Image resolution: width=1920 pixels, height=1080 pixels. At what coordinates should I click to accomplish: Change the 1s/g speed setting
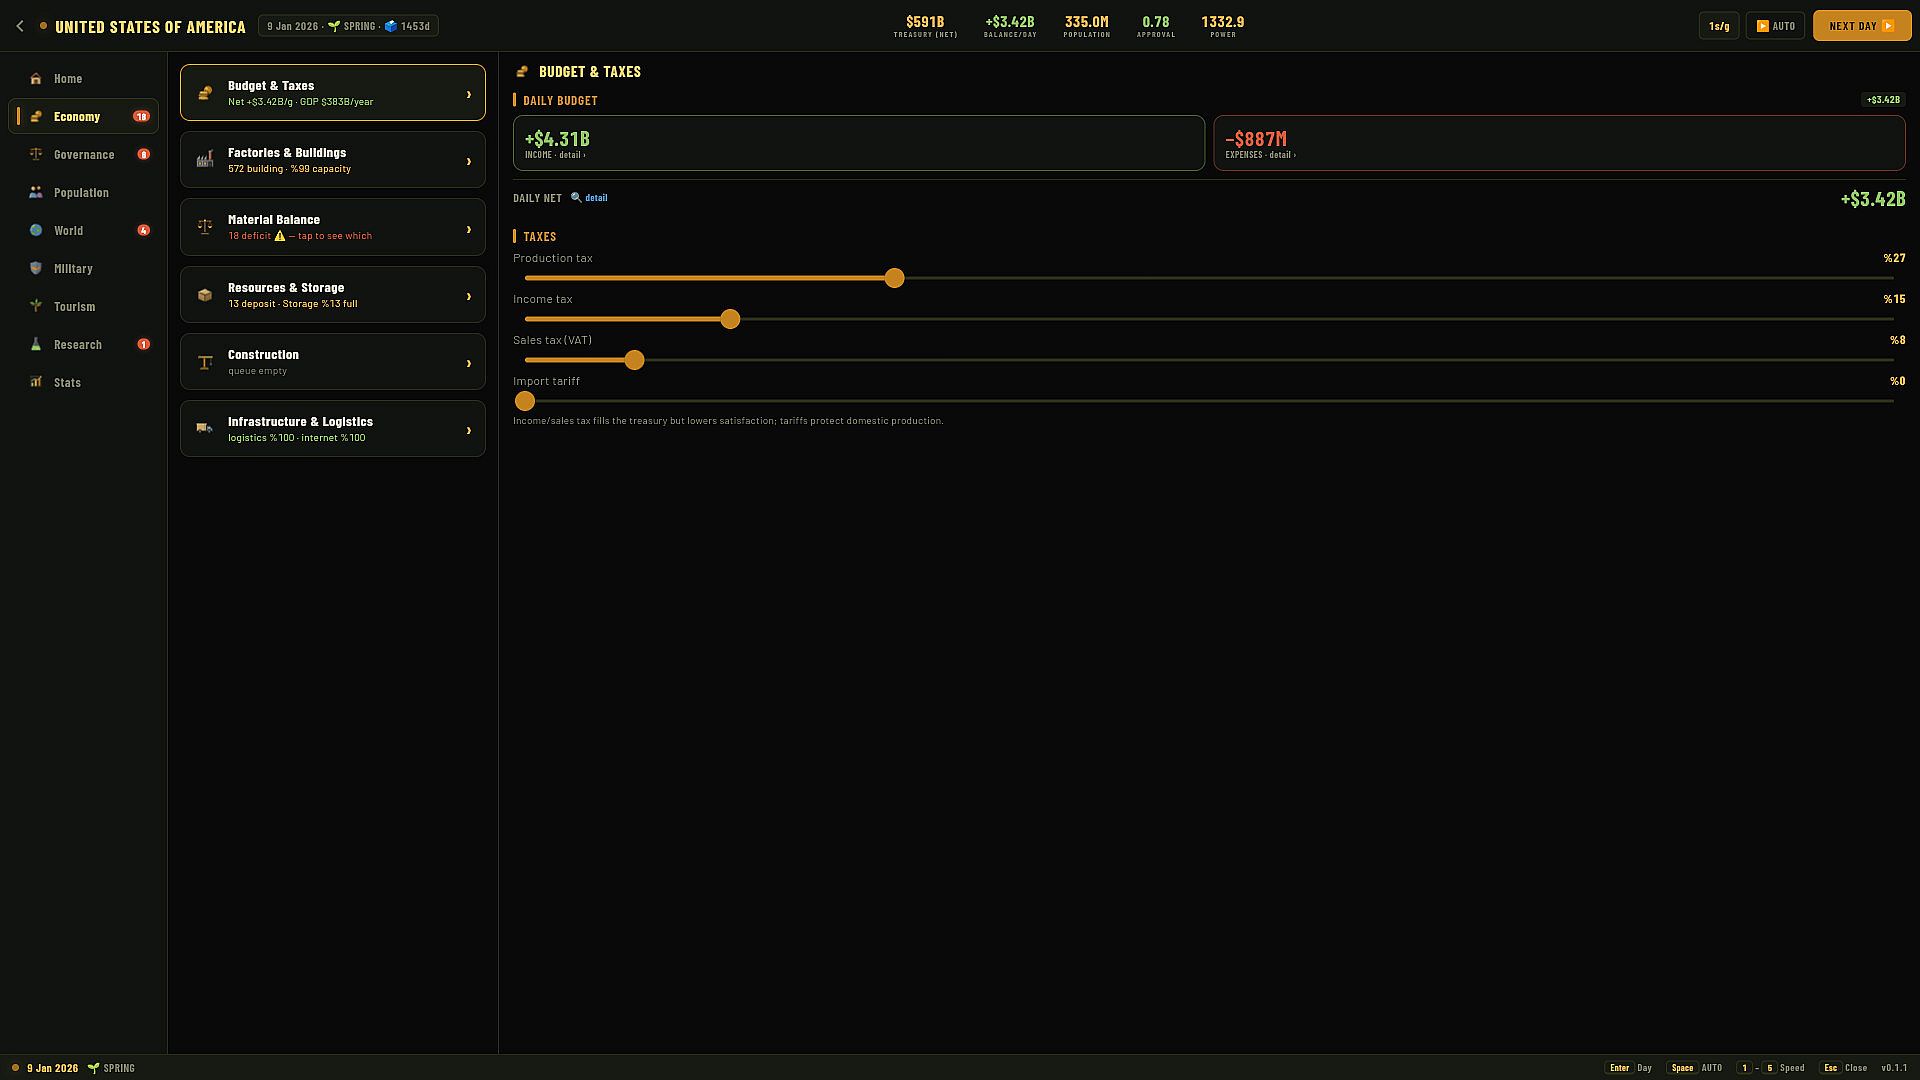point(1719,26)
